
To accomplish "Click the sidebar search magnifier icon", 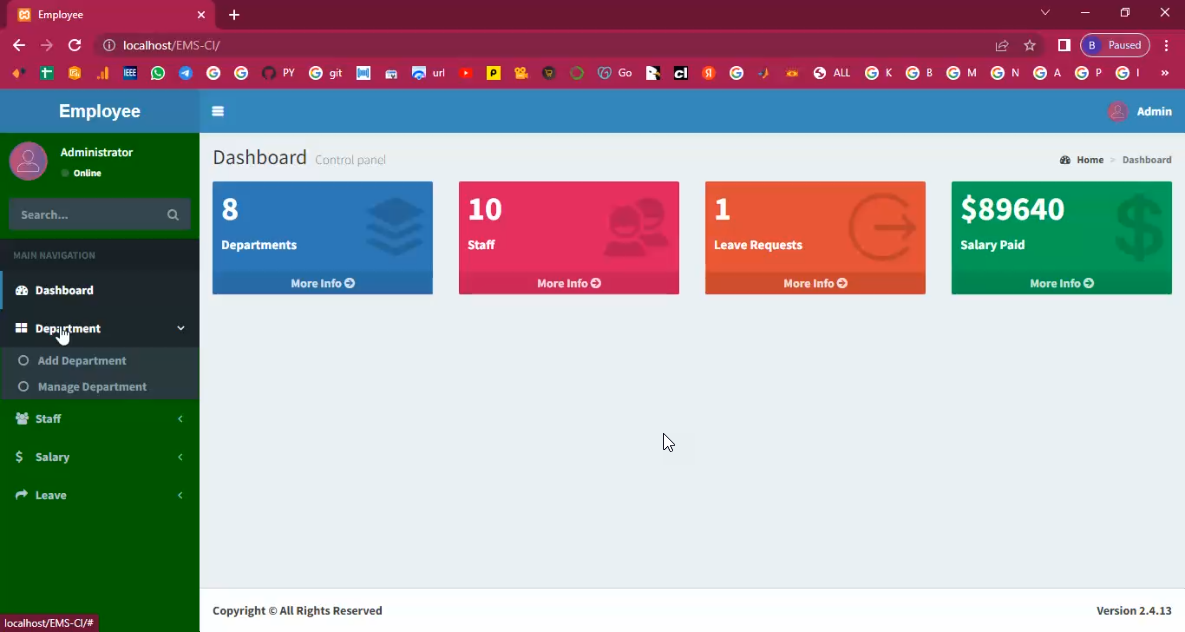I will (x=173, y=215).
